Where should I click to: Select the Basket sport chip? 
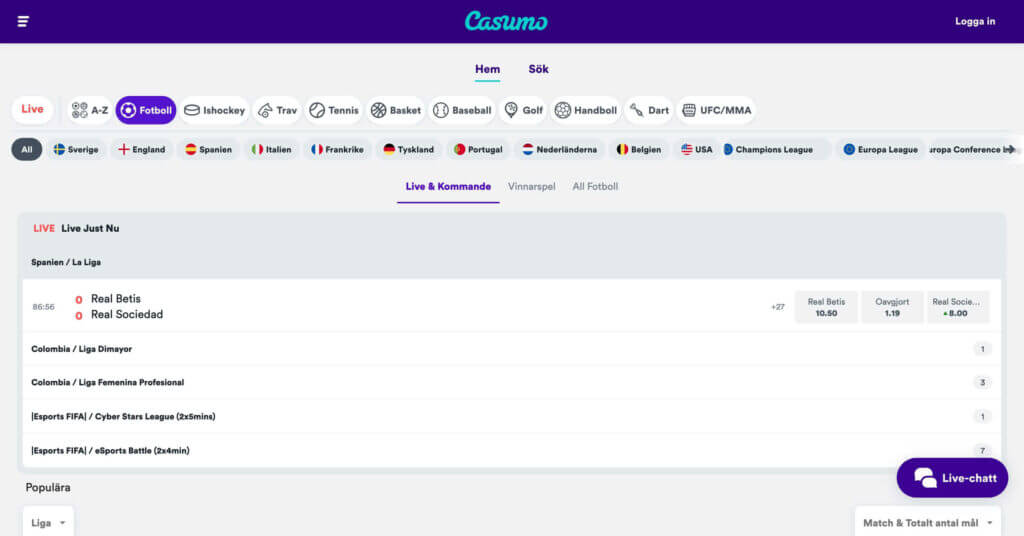tap(396, 110)
